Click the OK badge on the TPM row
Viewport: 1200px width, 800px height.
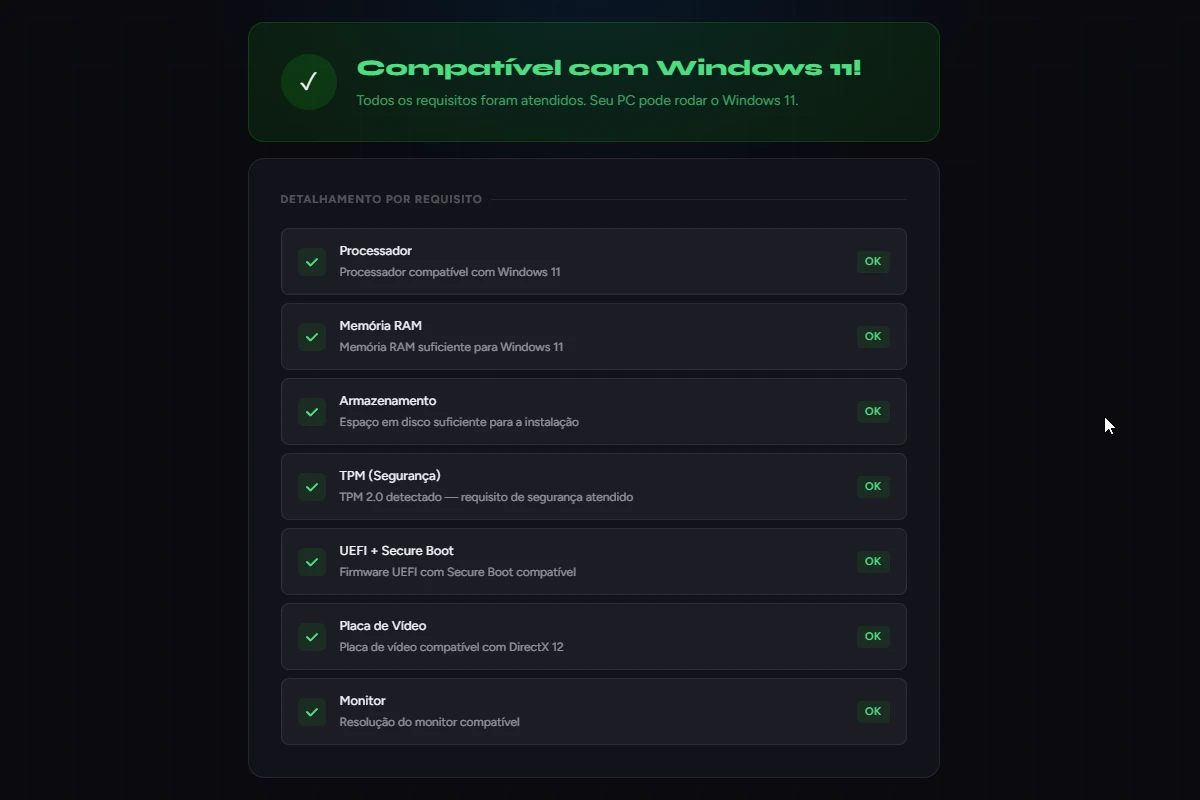tap(872, 486)
